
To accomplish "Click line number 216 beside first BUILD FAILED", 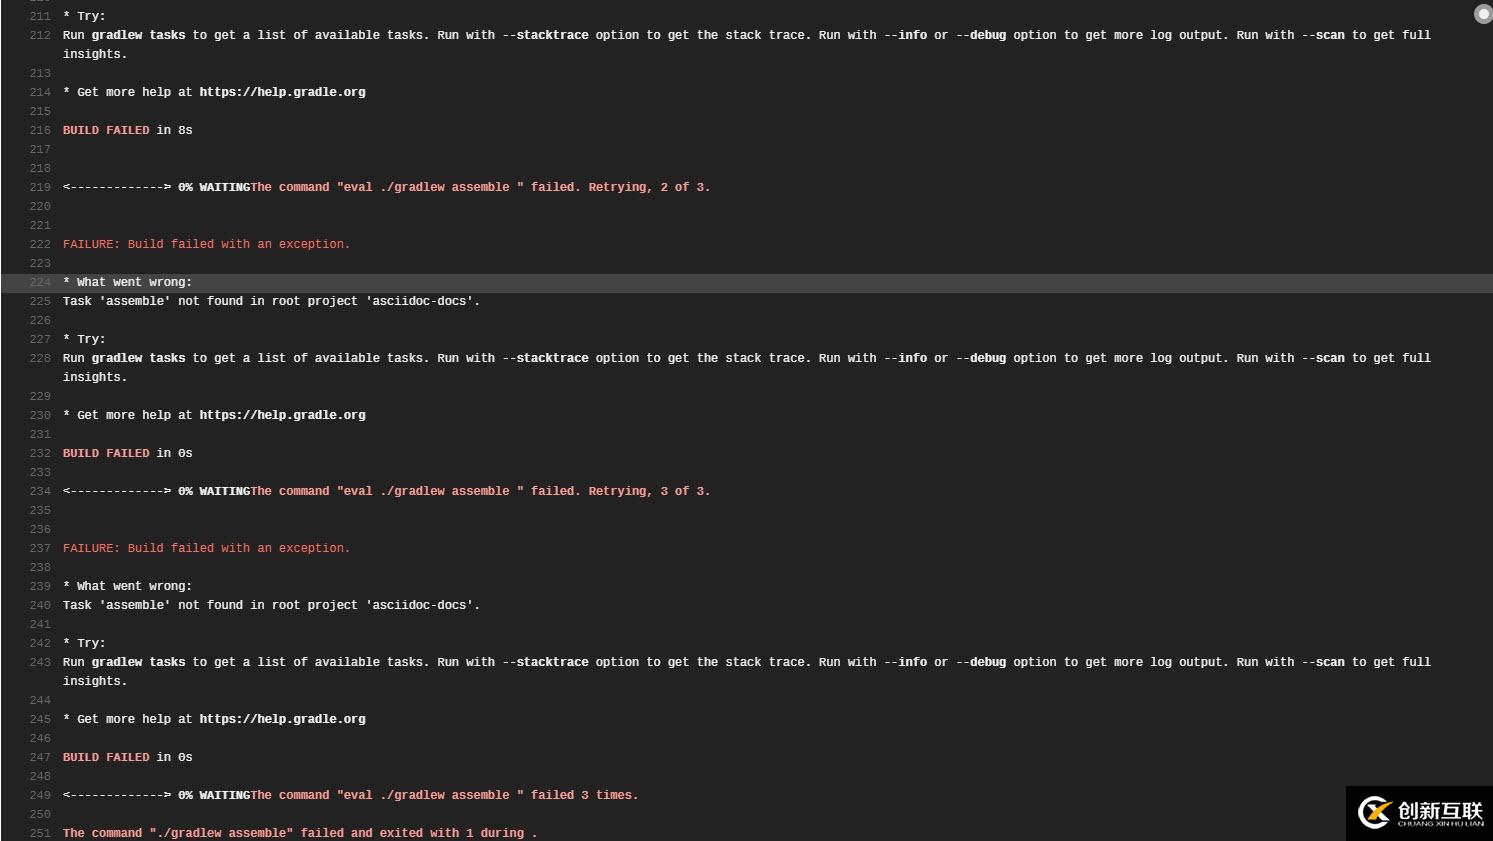I will coord(40,130).
